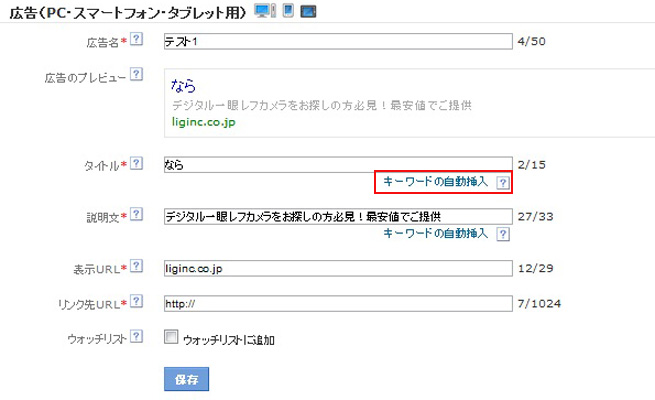Open help icon next to 広告のプレビュー
Screen dimensions: 655x400
click(x=136, y=74)
